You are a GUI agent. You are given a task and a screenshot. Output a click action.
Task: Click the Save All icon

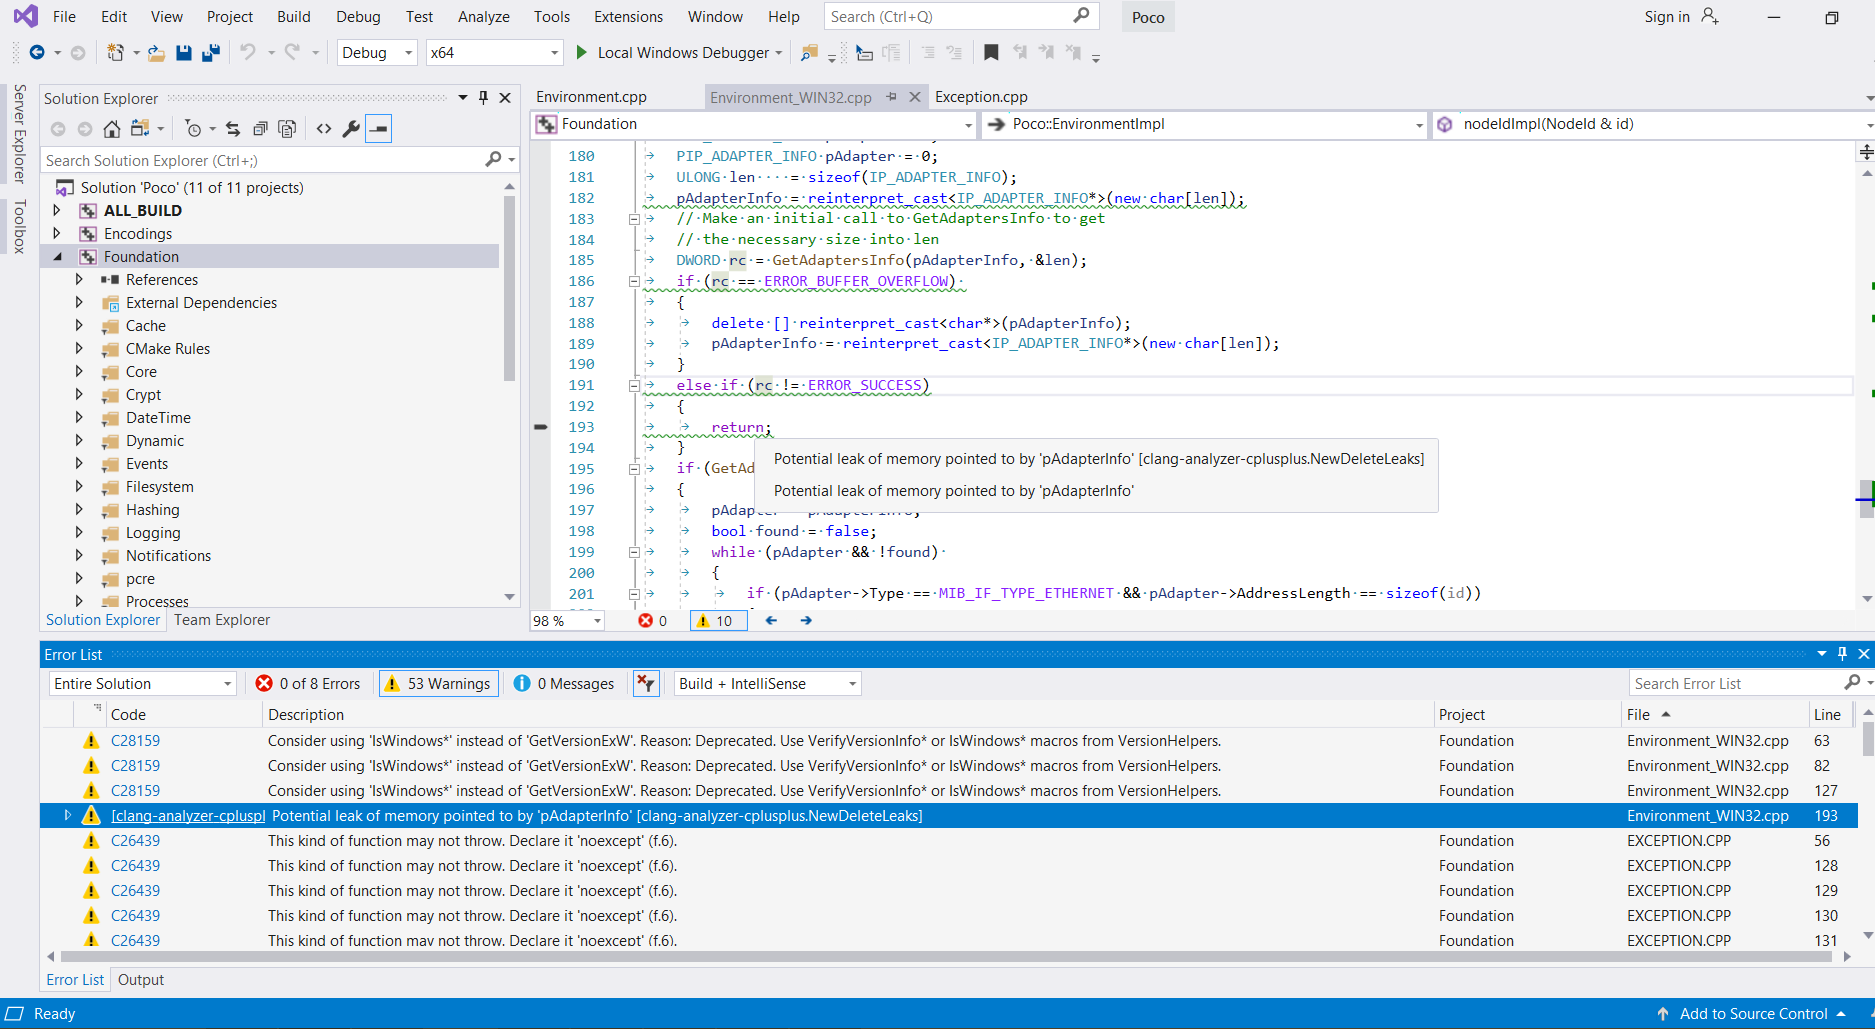point(211,53)
